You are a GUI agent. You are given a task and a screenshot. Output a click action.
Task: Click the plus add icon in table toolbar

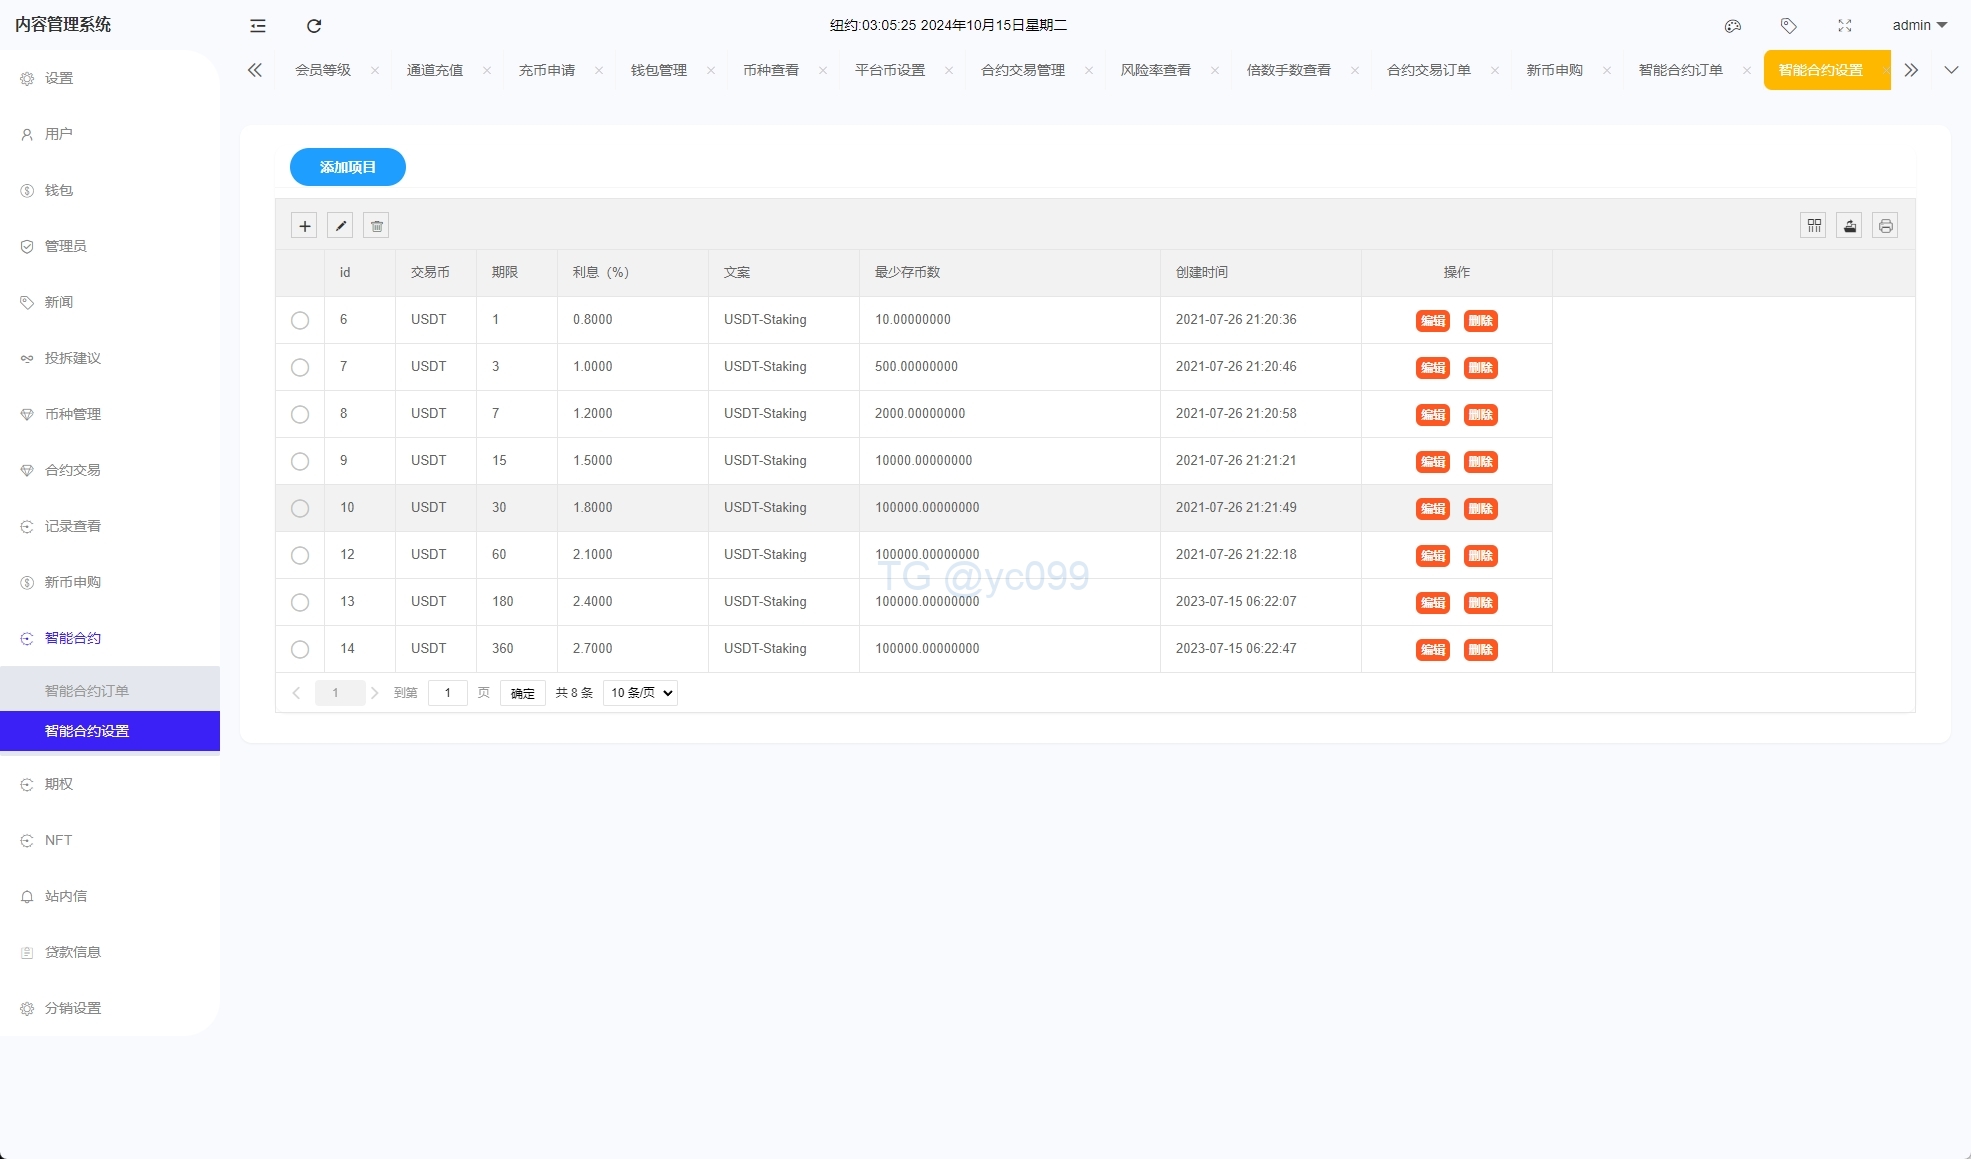(305, 226)
